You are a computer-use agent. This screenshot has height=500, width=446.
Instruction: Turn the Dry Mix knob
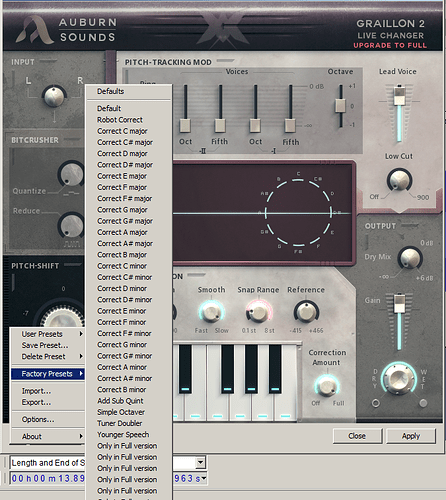pos(410,258)
